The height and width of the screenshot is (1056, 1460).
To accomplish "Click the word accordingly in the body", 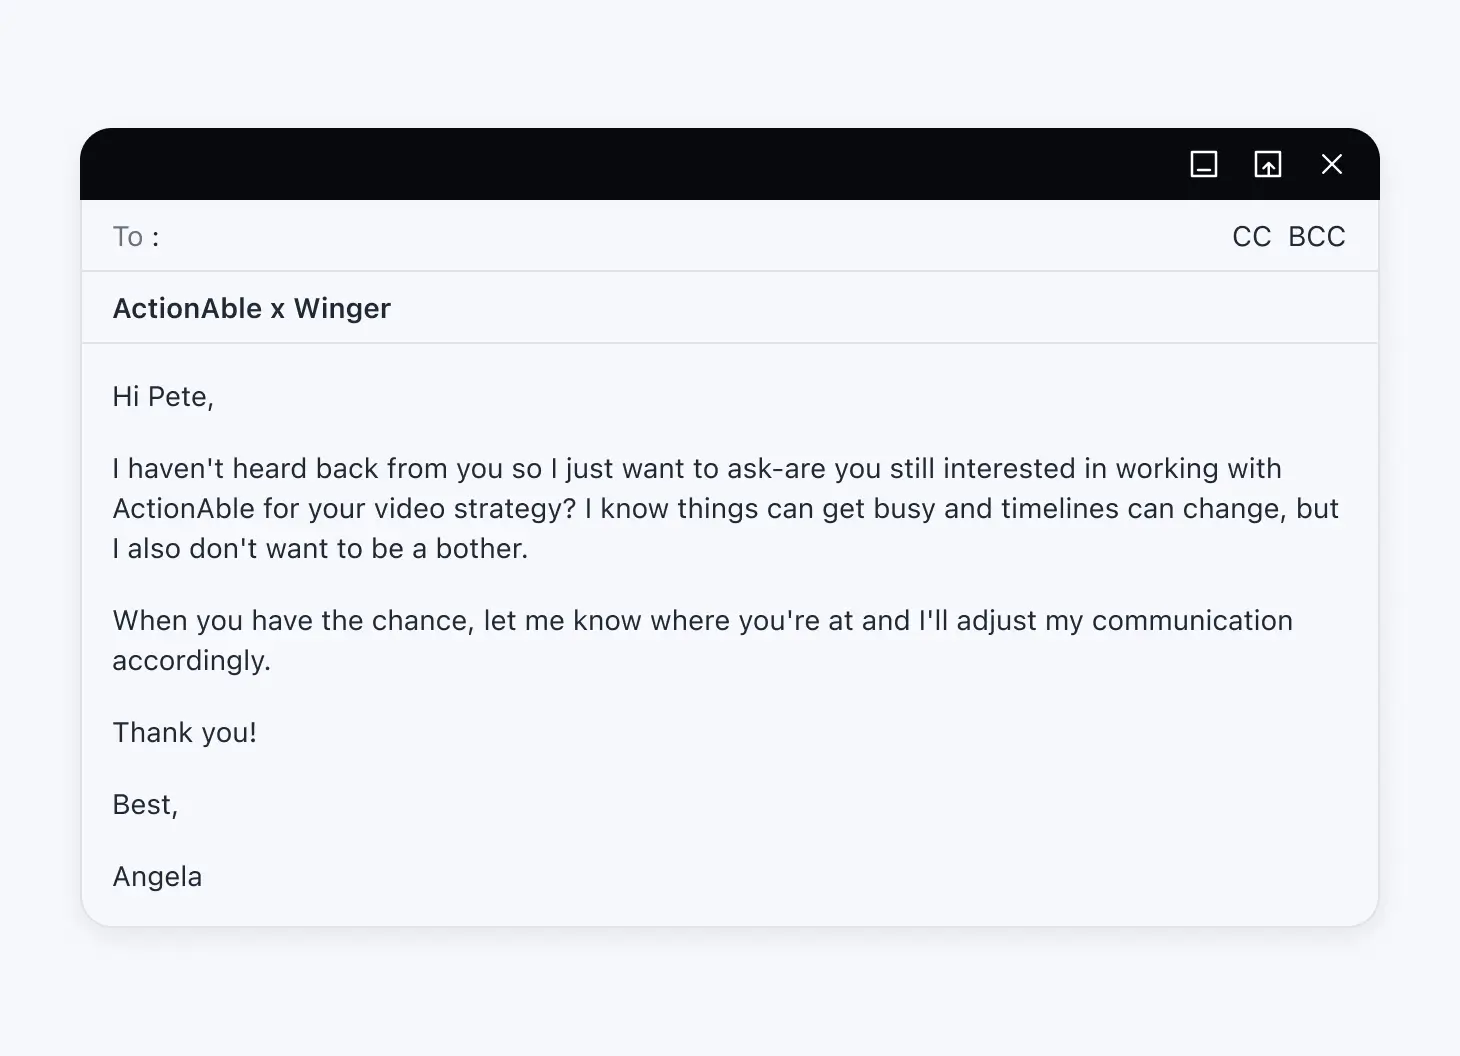I will (x=190, y=661).
